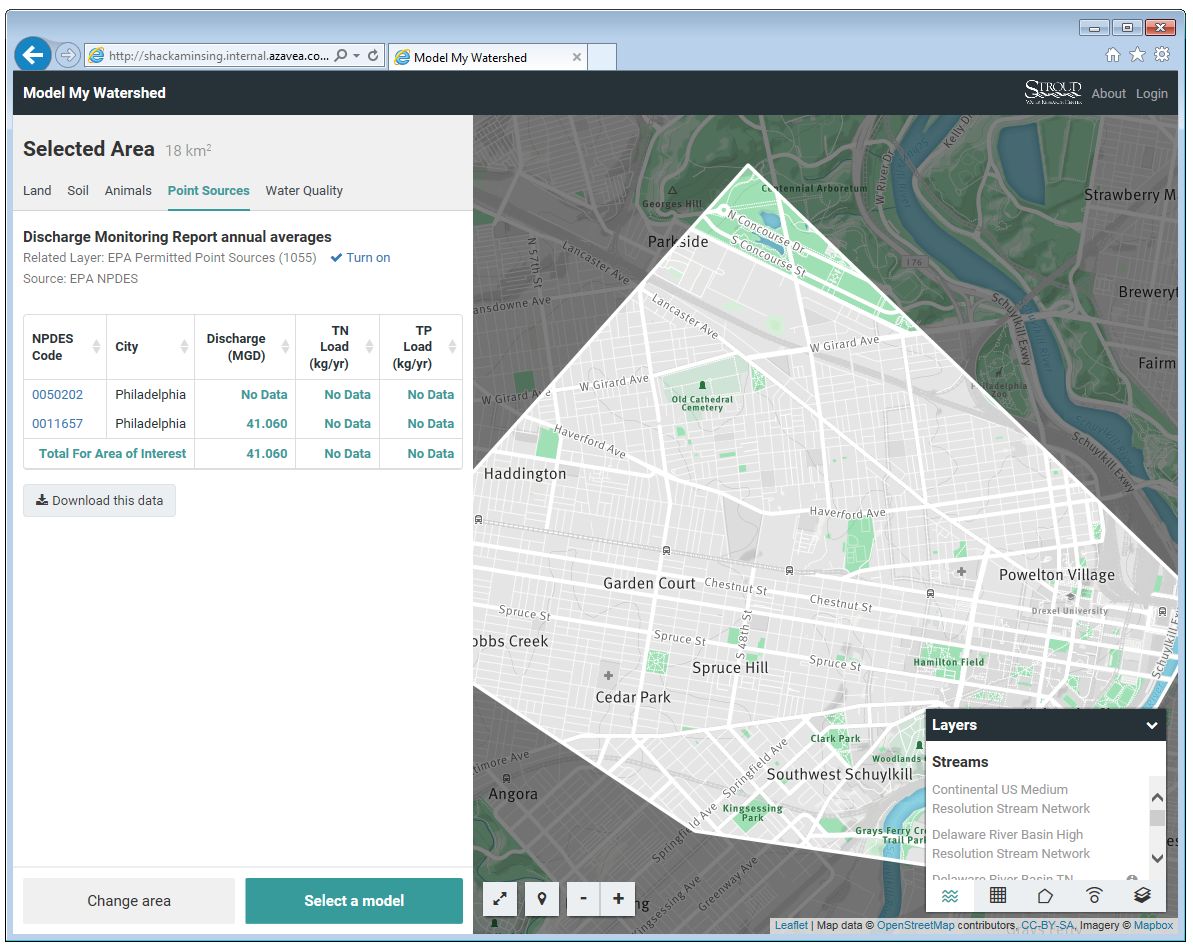This screenshot has width=1193, height=949.
Task: Open the OpenStreetMap attribution link
Action: (915, 925)
